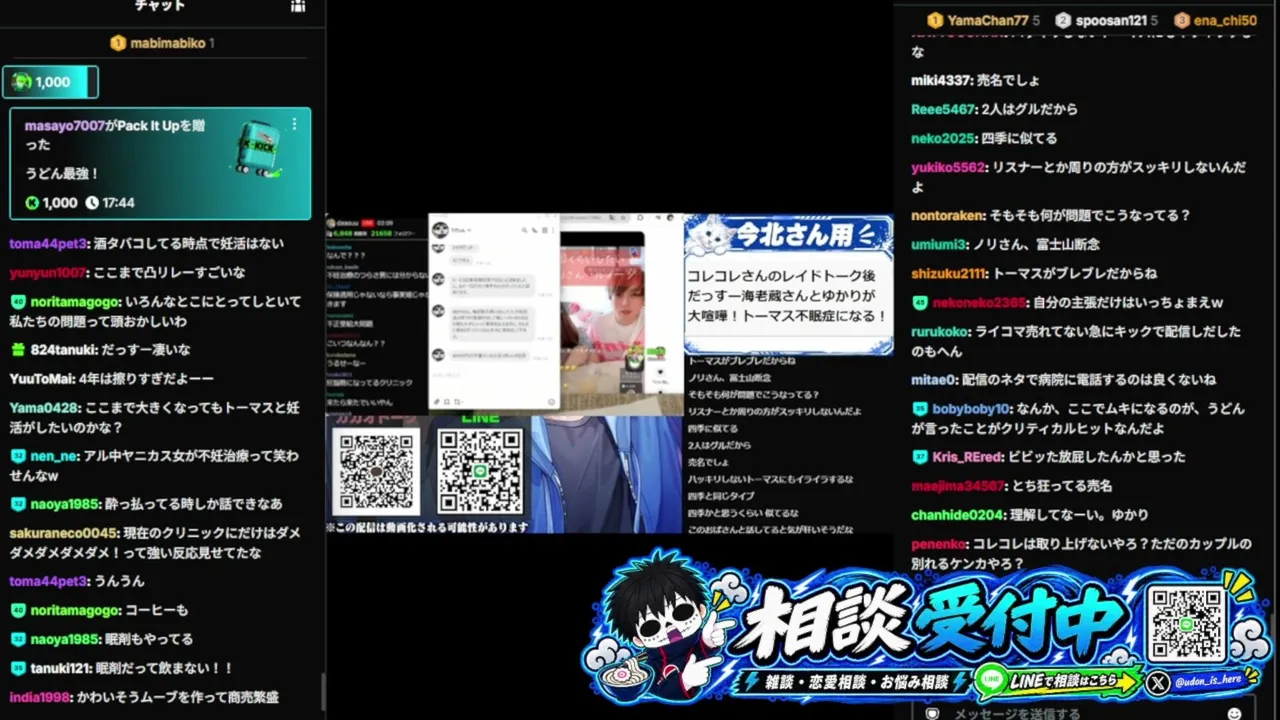This screenshot has width=1280, height=720.
Task: Open YamaChan77's profile in the top gifters row
Action: pyautogui.click(x=988, y=20)
